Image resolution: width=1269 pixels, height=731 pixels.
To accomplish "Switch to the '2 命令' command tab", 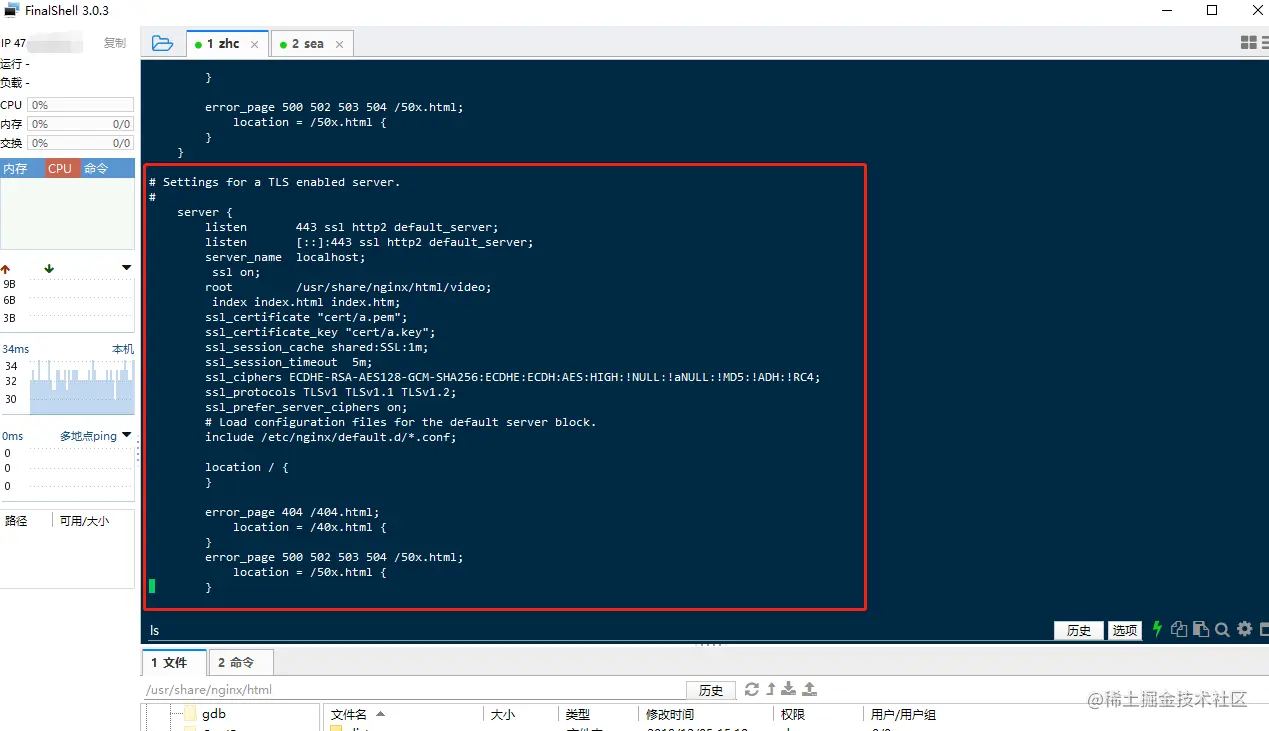I will click(241, 662).
